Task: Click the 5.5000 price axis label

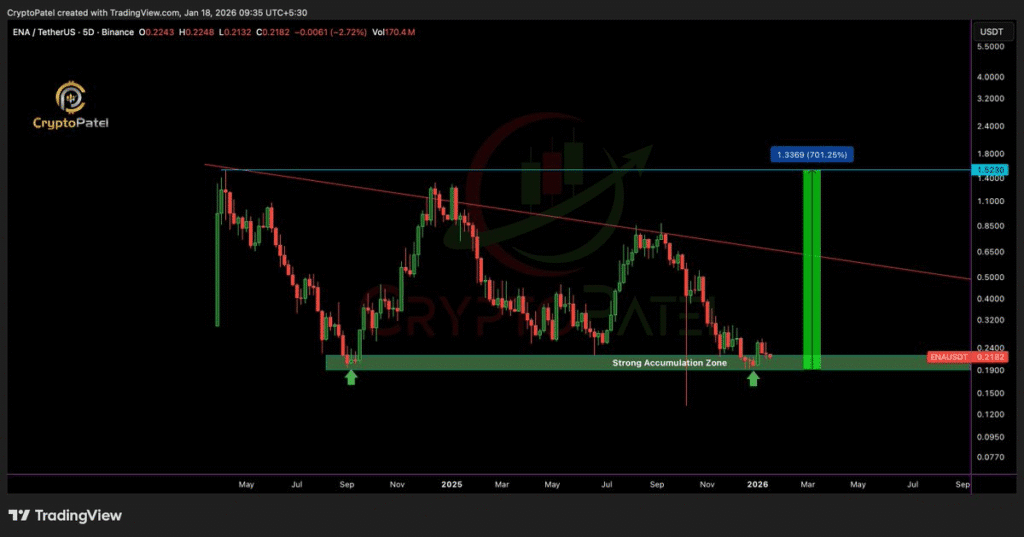Action: (990, 47)
